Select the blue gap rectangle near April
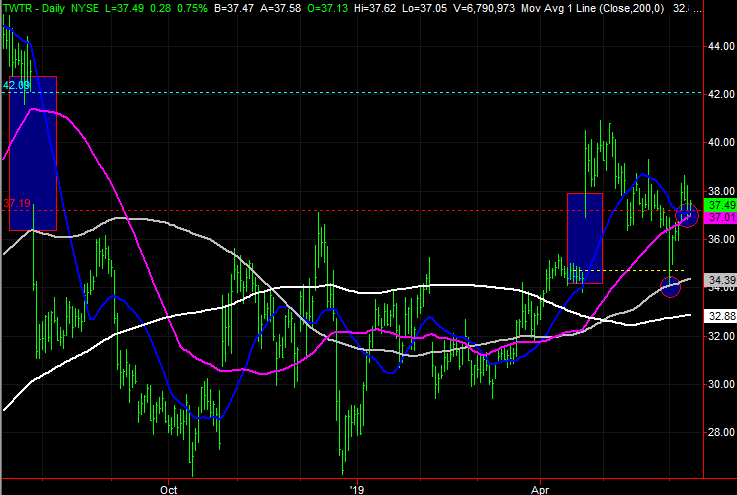Image resolution: width=737 pixels, height=495 pixels. click(x=584, y=238)
